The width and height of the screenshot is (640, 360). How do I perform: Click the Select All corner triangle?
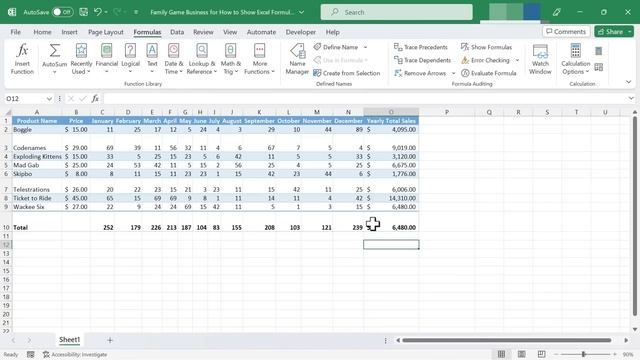pos(8,112)
